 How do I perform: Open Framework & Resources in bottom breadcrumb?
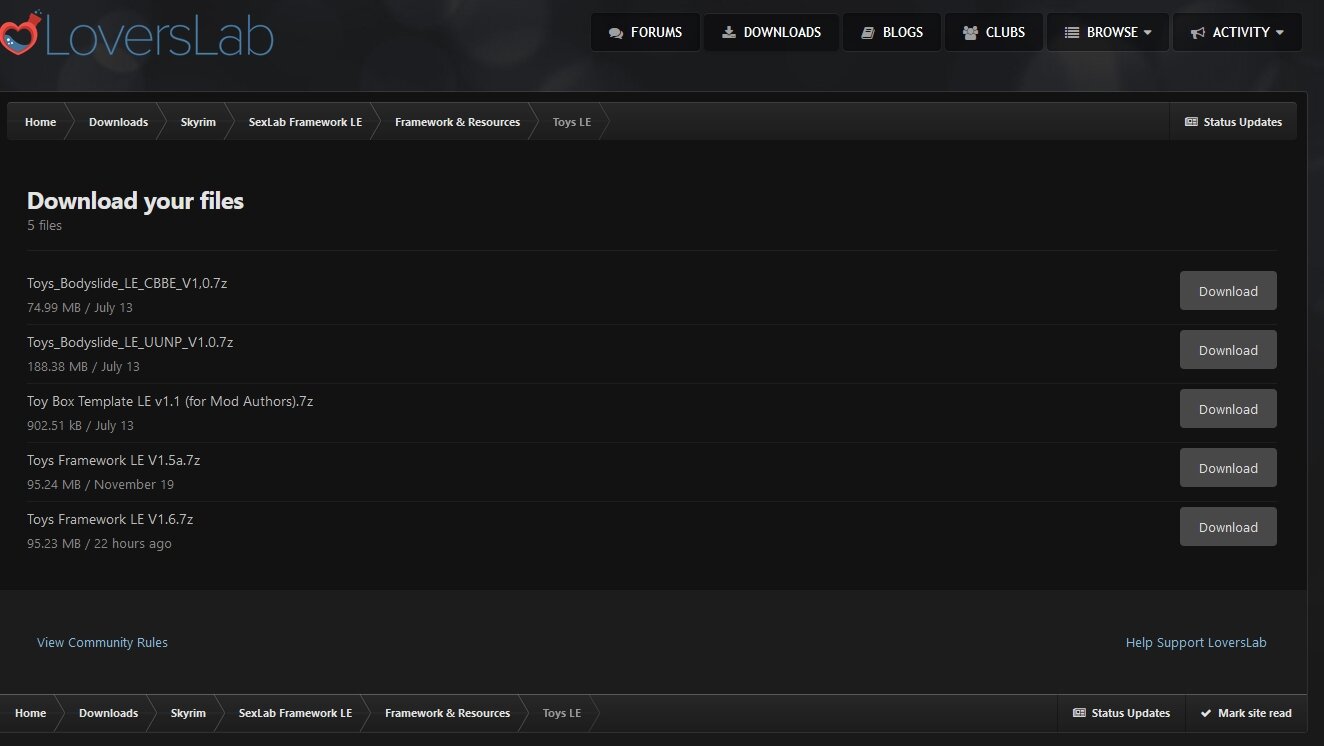pyautogui.click(x=447, y=713)
